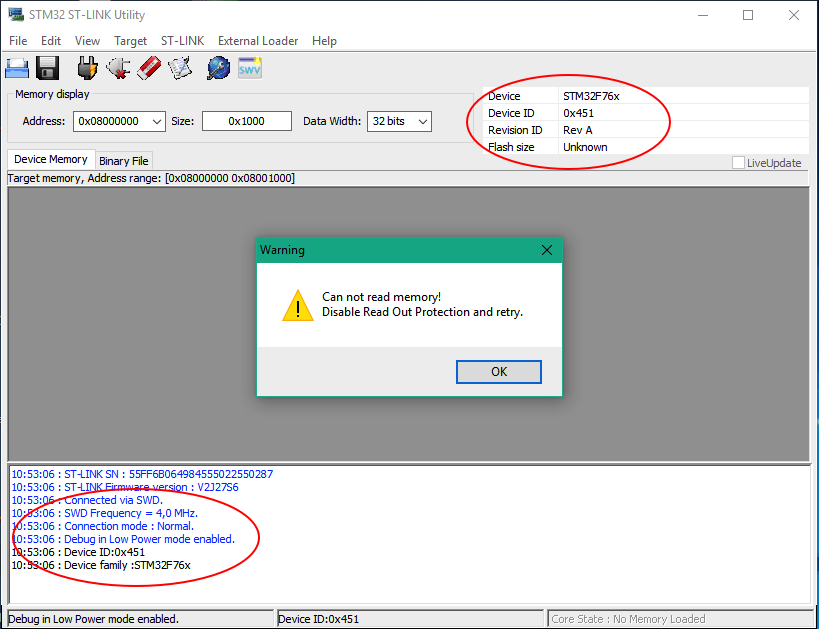Click the STM32 ST-LINK Utility title icon
The height and width of the screenshot is (629, 819).
tap(16, 15)
